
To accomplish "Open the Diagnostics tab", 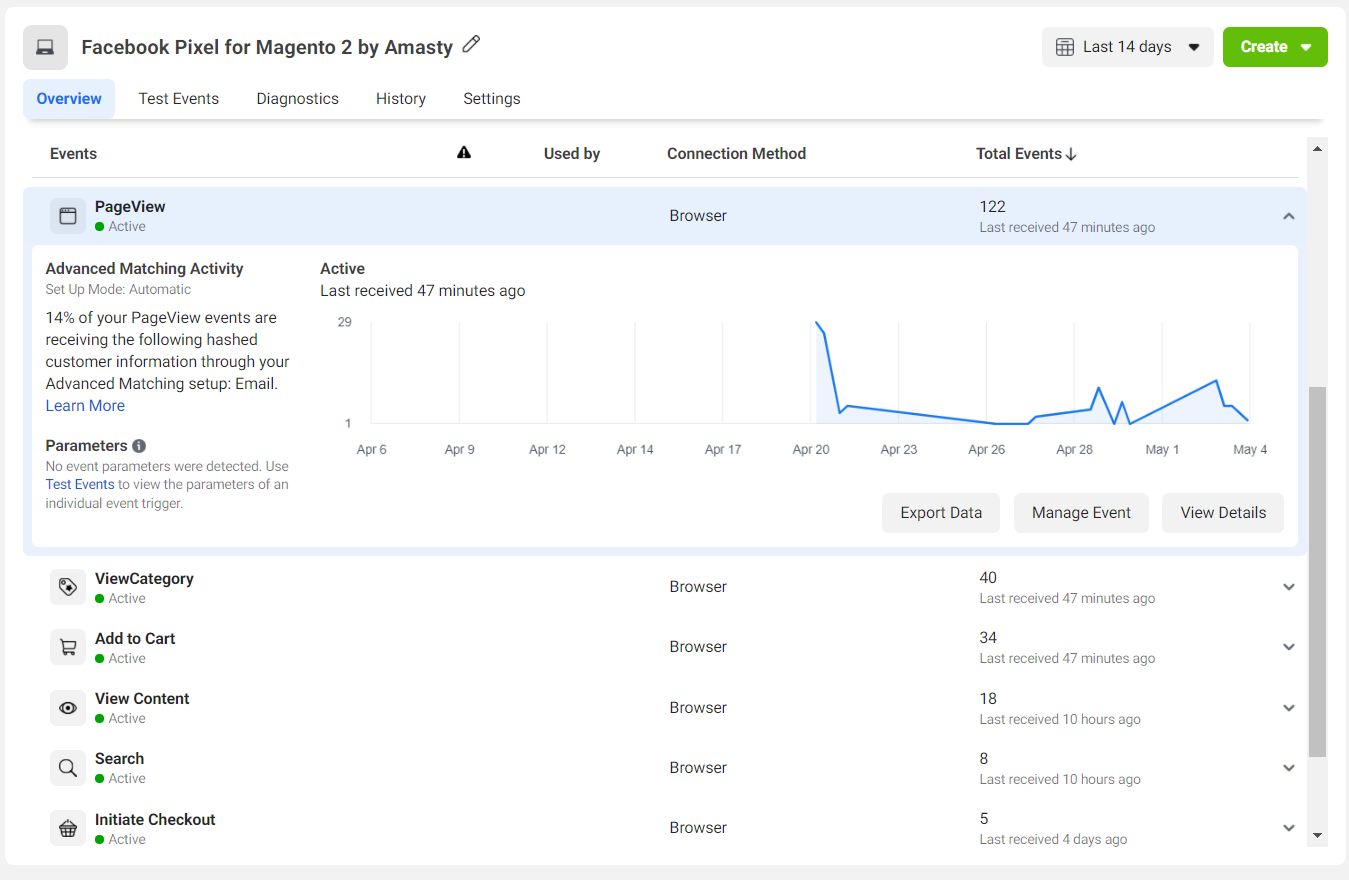I will [297, 98].
